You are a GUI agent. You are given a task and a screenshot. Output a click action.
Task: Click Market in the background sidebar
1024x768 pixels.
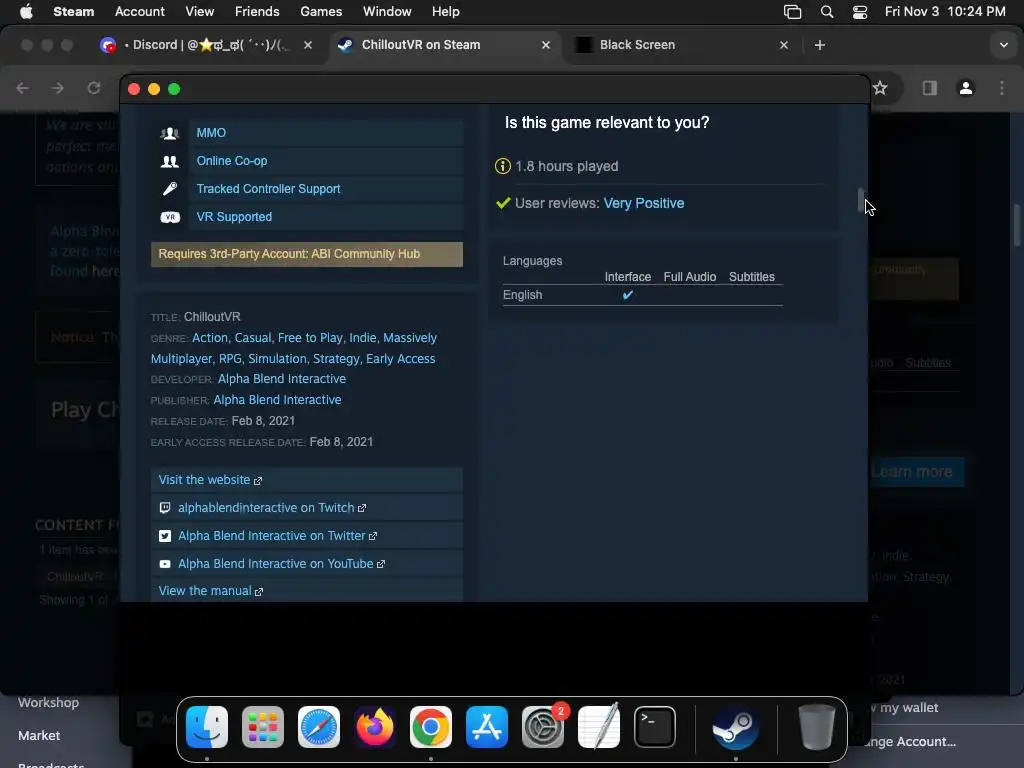point(39,735)
